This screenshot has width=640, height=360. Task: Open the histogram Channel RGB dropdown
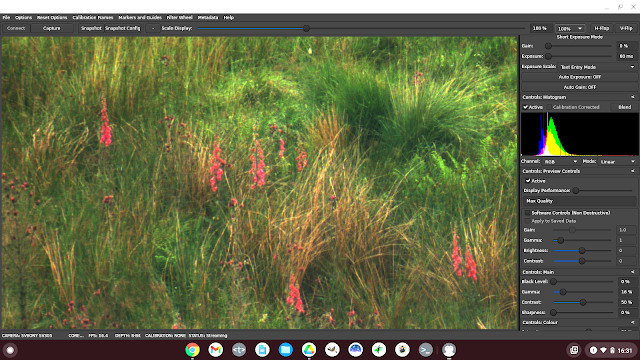pos(560,162)
